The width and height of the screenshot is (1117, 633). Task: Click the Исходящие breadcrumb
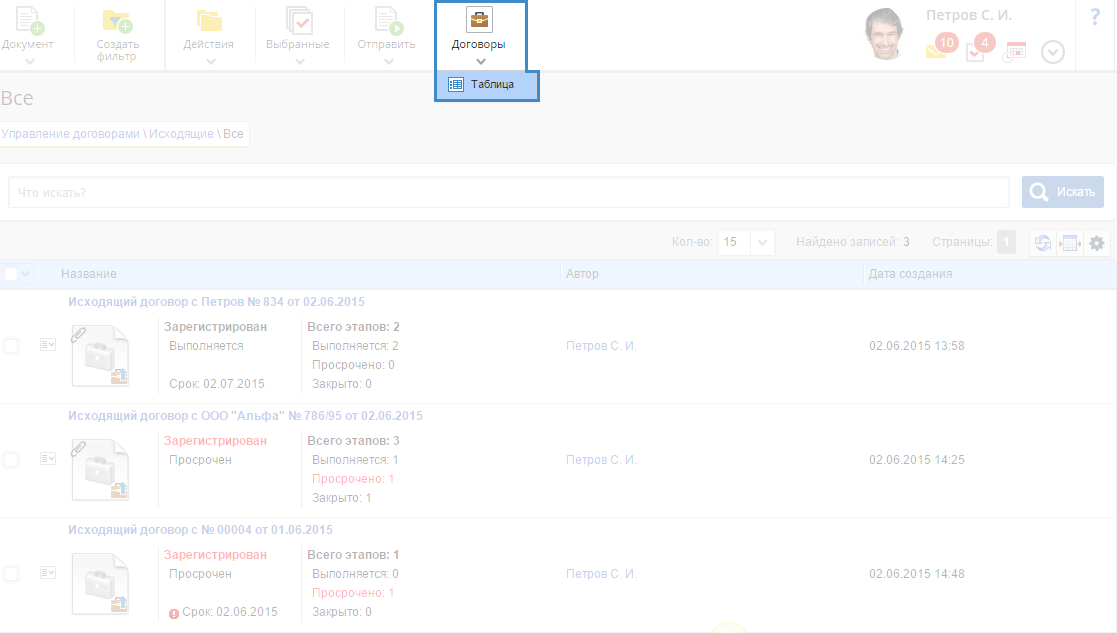coord(181,134)
